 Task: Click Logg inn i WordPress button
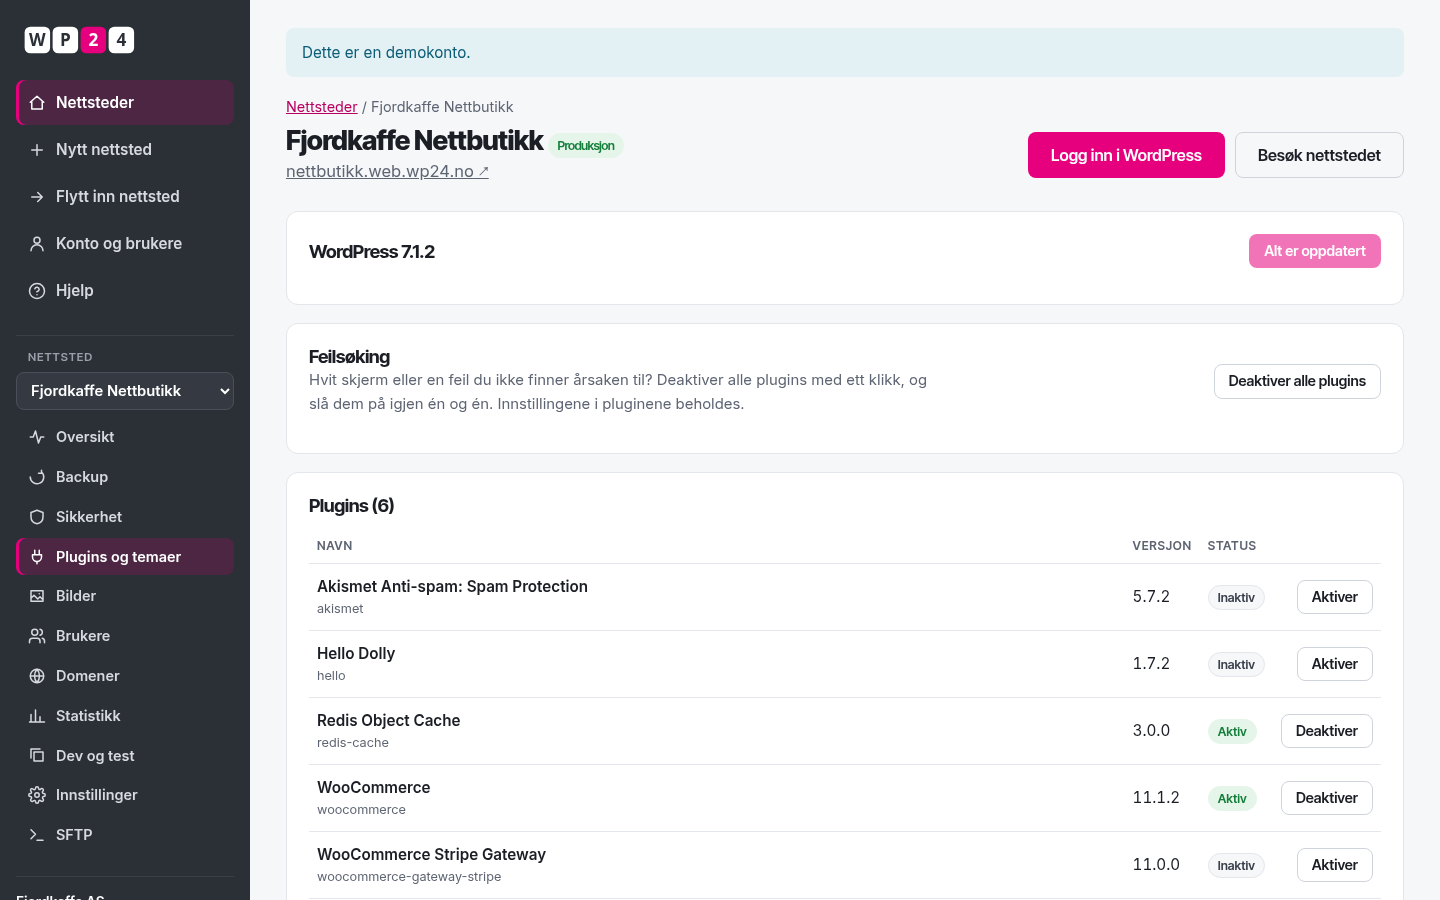(x=1126, y=155)
